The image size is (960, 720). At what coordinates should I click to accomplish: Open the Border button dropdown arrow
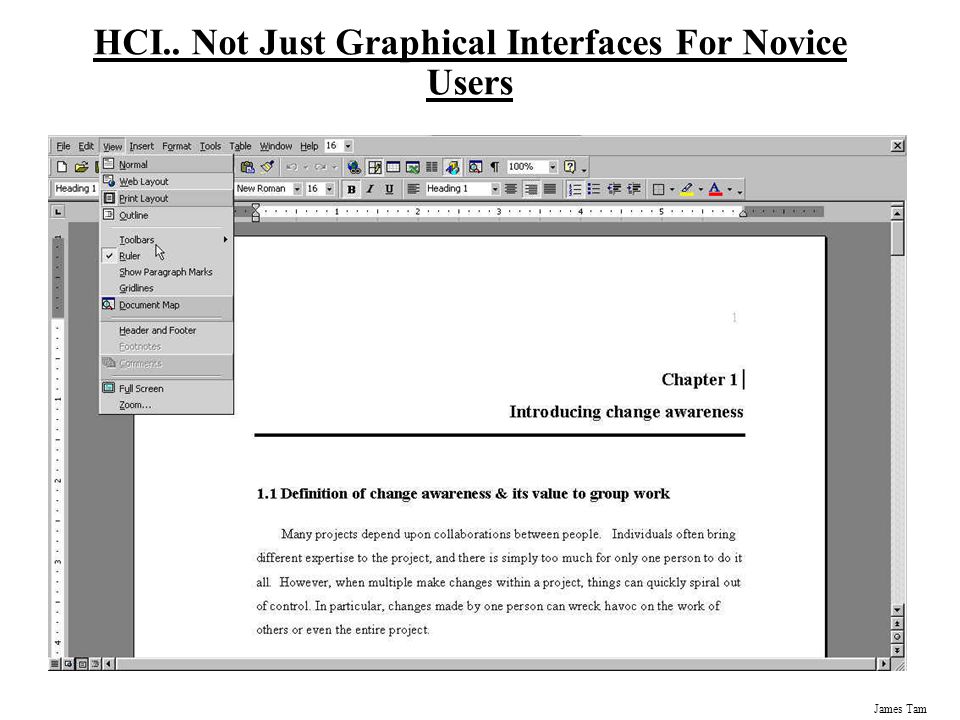click(x=672, y=190)
